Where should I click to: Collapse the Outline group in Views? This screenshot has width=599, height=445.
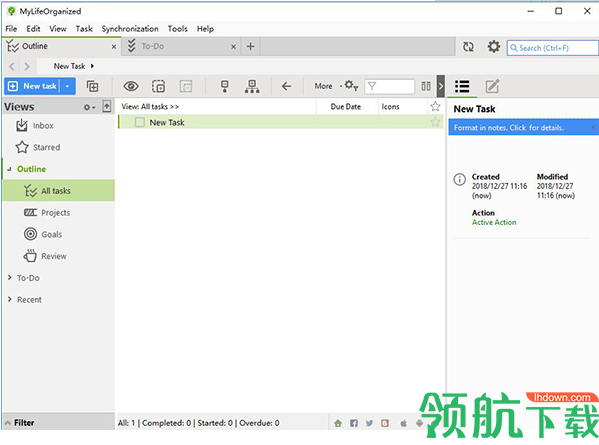pos(9,169)
